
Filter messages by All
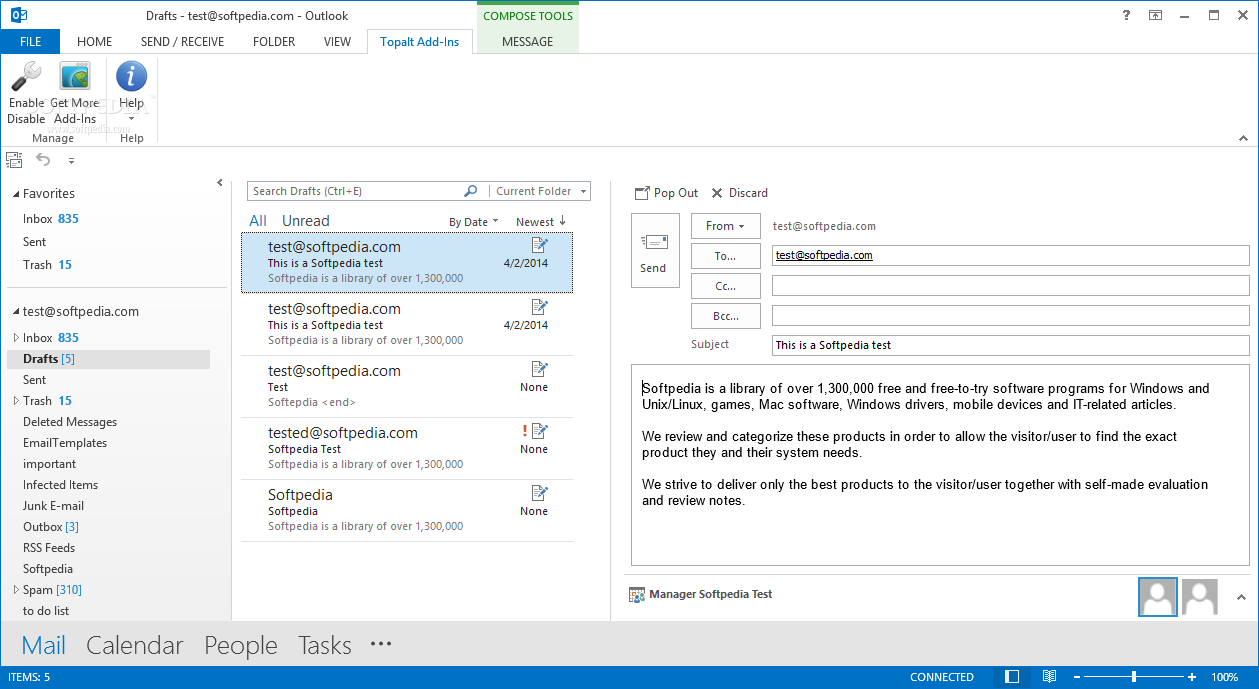coord(258,221)
